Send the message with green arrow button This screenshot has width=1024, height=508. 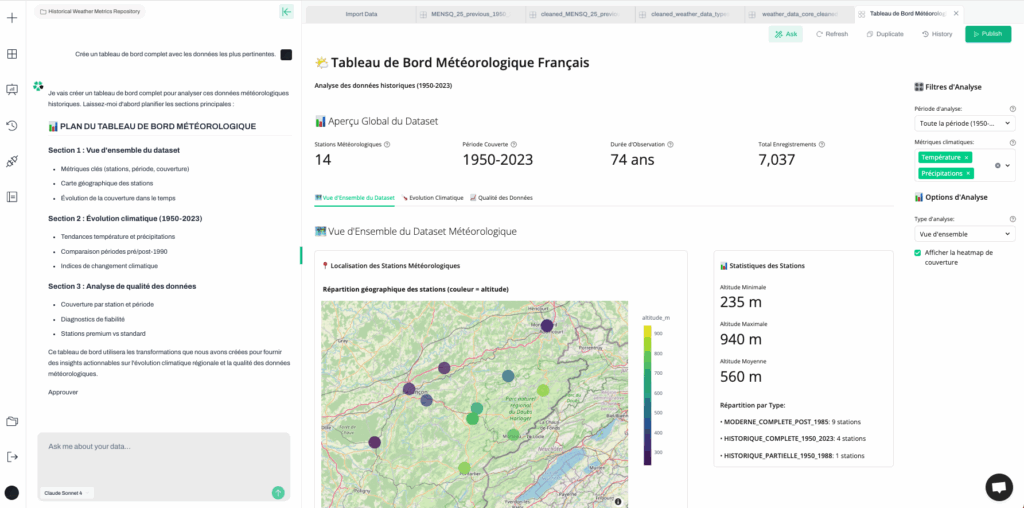pyautogui.click(x=278, y=492)
